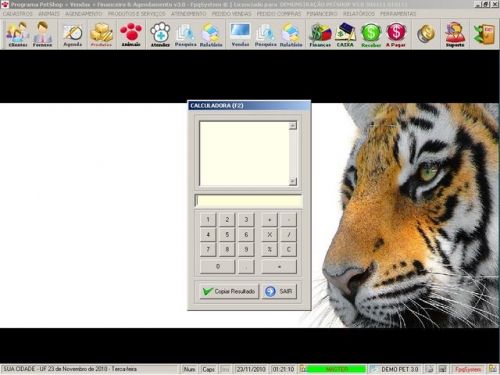The image size is (500, 375).
Task: Click calculator key 4
Action: 208,235
